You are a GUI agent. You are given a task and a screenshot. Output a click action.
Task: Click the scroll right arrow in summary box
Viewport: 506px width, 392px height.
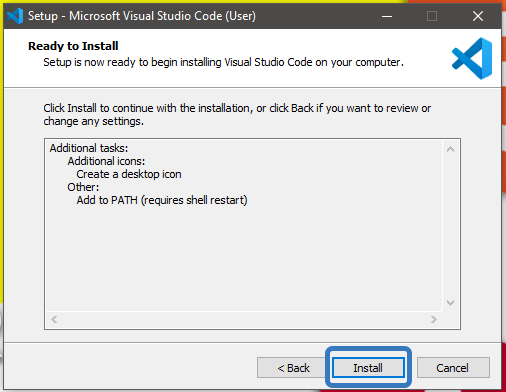(x=433, y=319)
